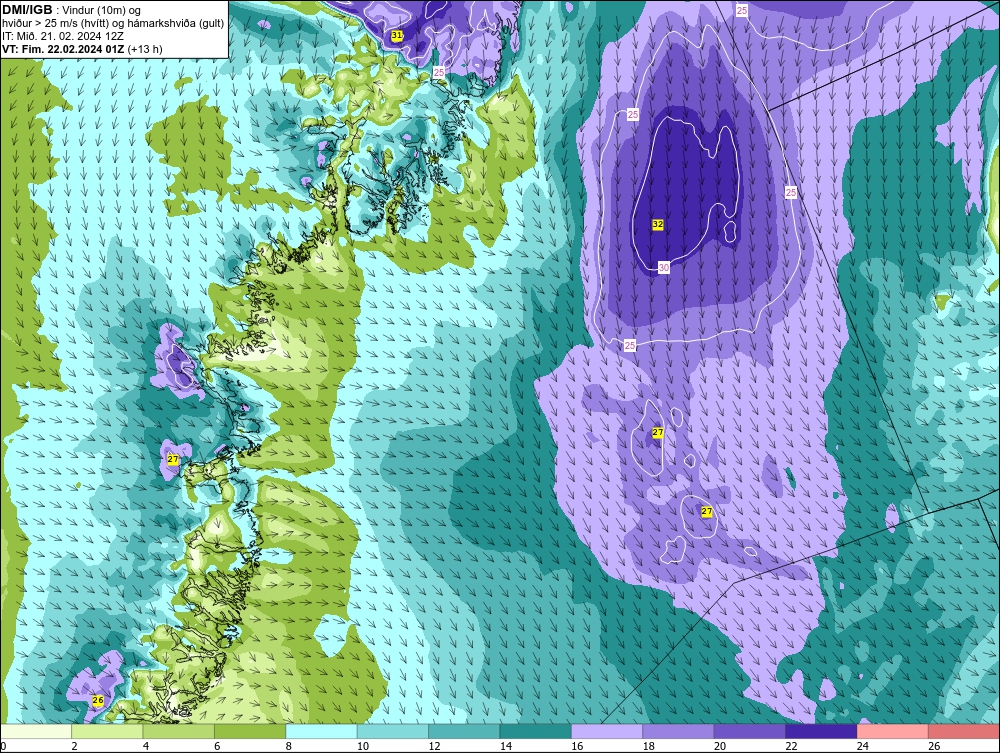This screenshot has width=1000, height=753.
Task: Click the '20' tick on the color scale
Action: pyautogui.click(x=720, y=746)
